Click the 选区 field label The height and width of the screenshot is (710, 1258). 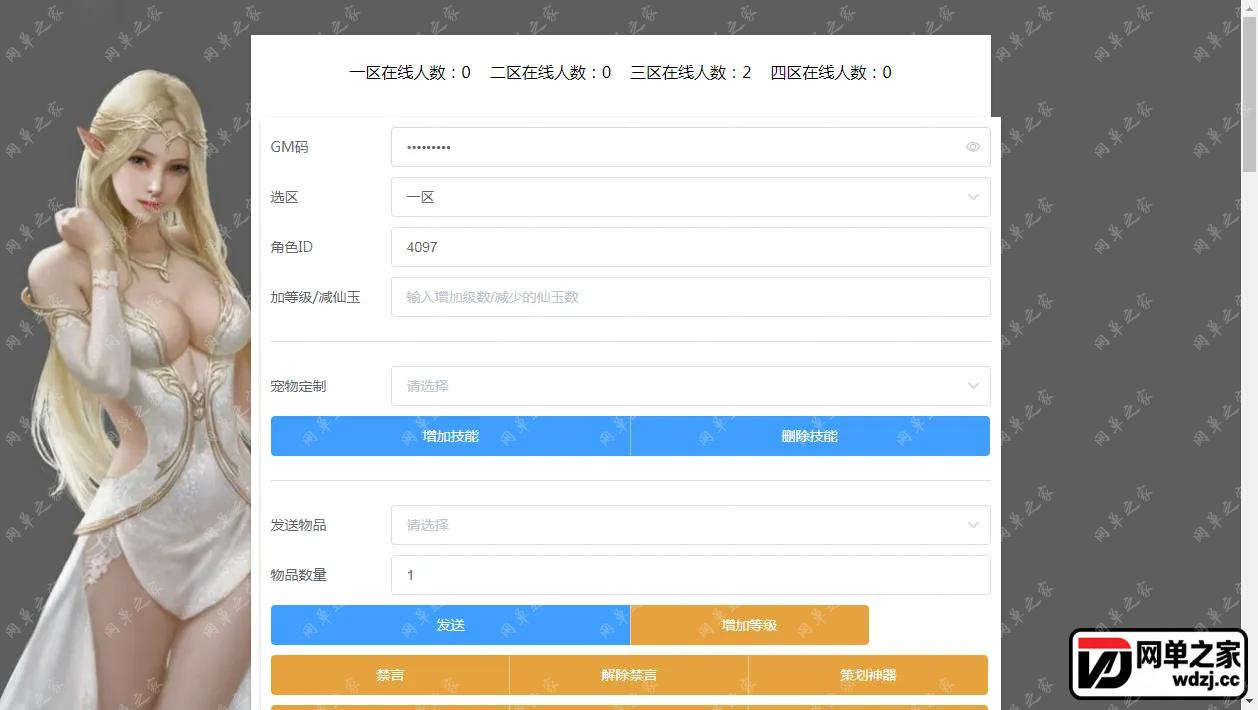tap(285, 197)
